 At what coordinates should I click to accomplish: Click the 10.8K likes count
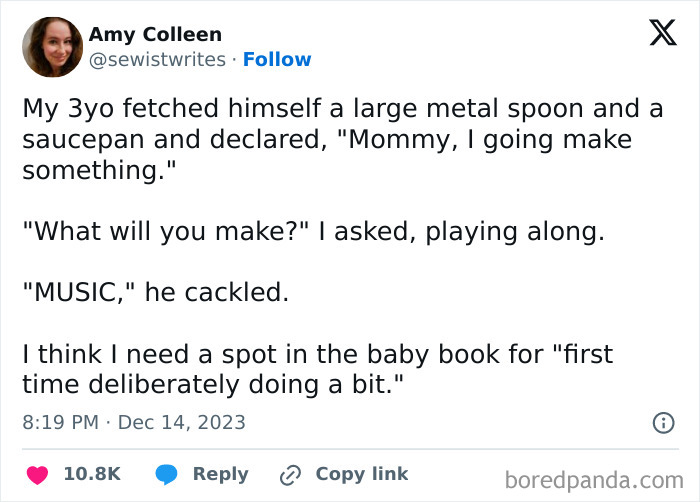pos(92,474)
